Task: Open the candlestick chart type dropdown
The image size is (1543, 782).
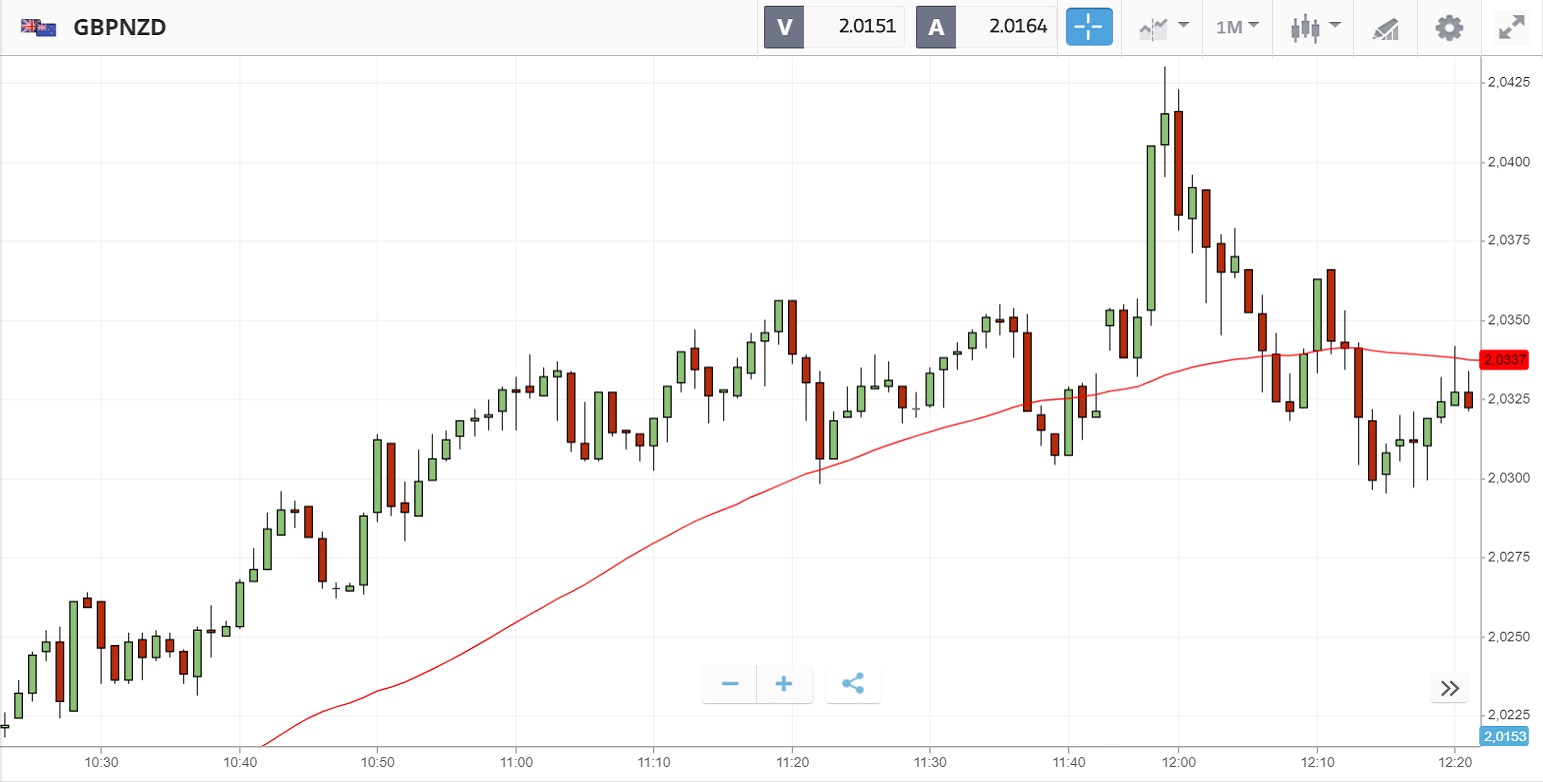Action: click(1314, 27)
